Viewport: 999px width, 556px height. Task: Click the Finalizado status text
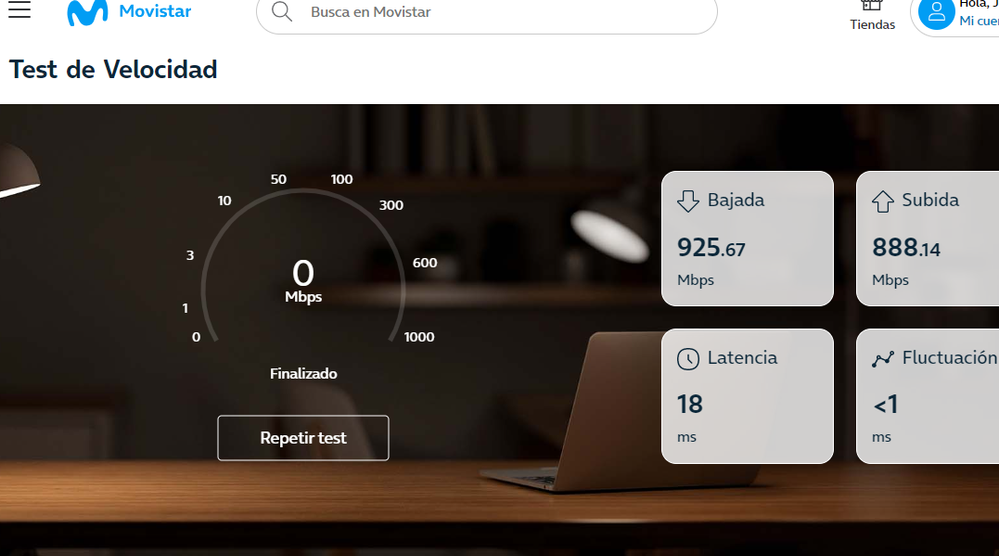point(303,374)
